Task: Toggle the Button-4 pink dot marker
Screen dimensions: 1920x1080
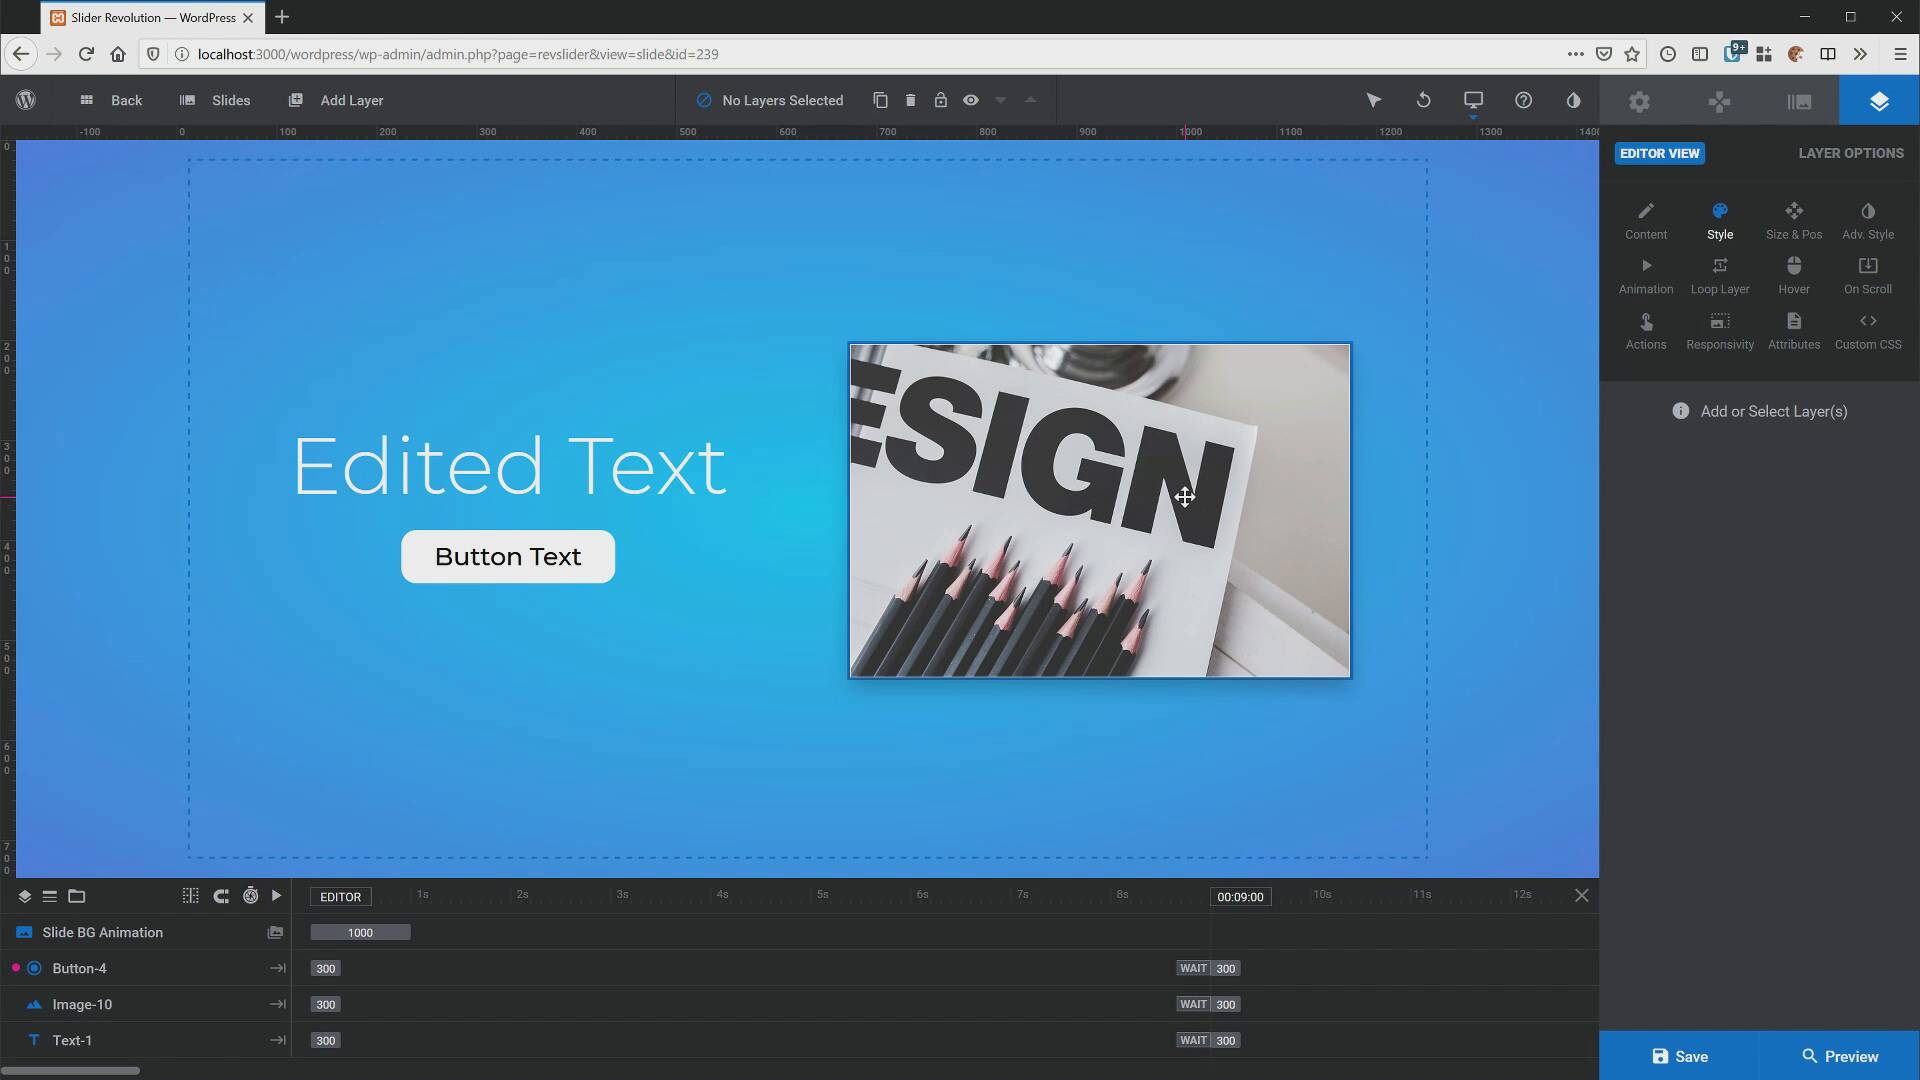Action: click(15, 968)
